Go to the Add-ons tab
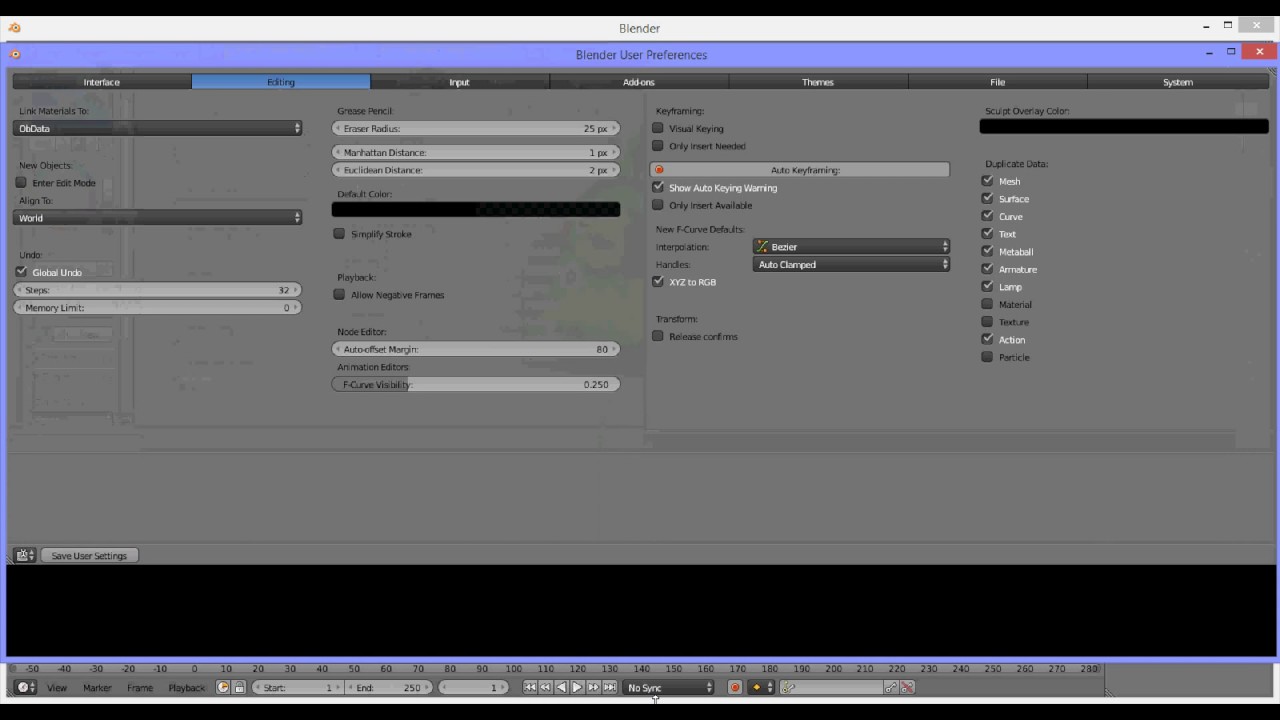Image resolution: width=1280 pixels, height=720 pixels. coord(639,82)
